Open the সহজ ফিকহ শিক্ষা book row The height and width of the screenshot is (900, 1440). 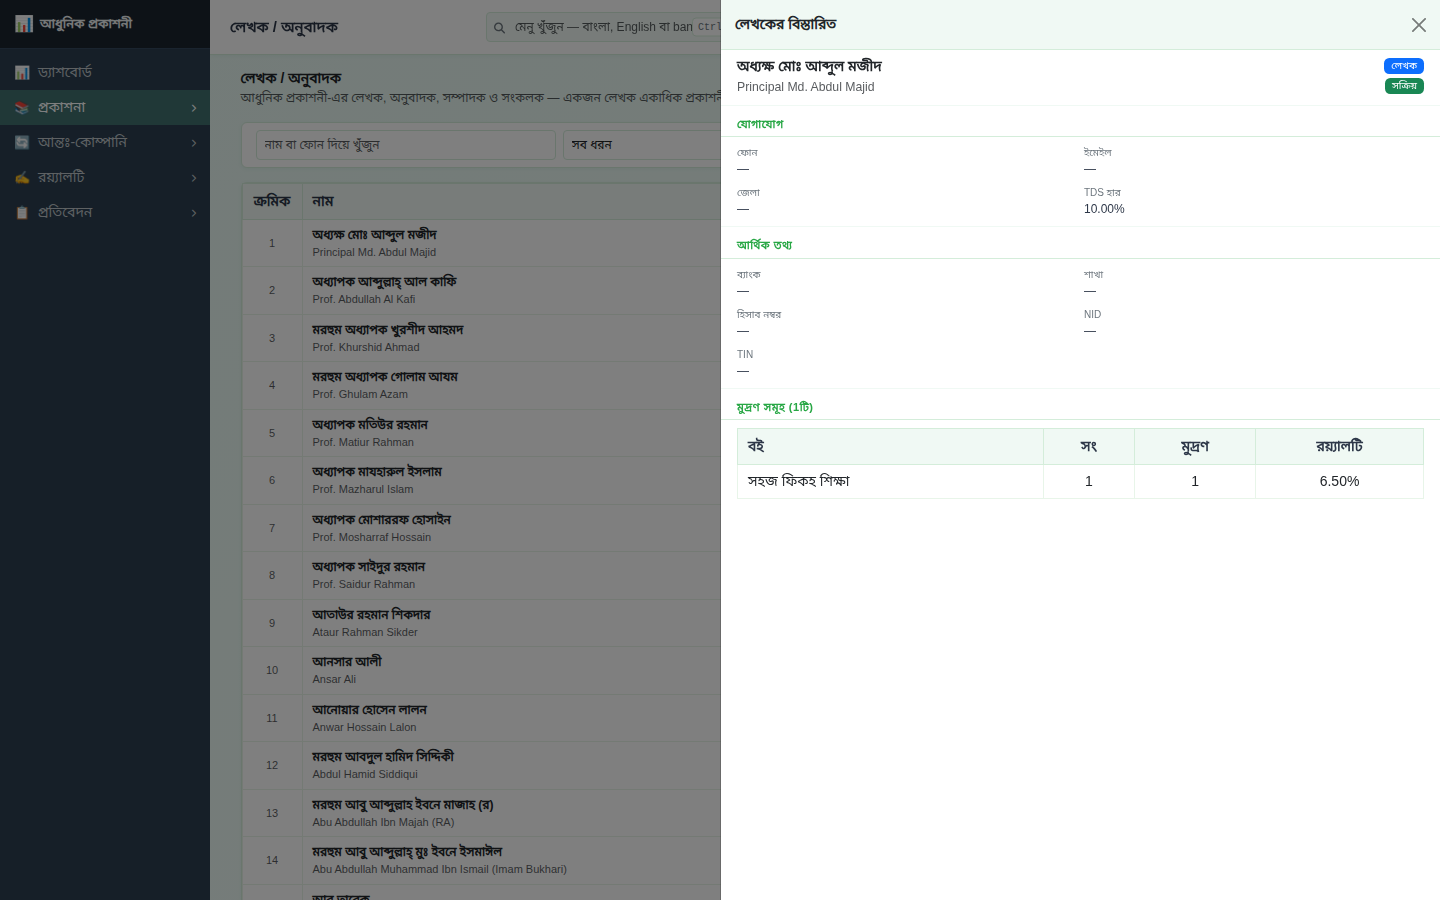pyautogui.click(x=1080, y=481)
